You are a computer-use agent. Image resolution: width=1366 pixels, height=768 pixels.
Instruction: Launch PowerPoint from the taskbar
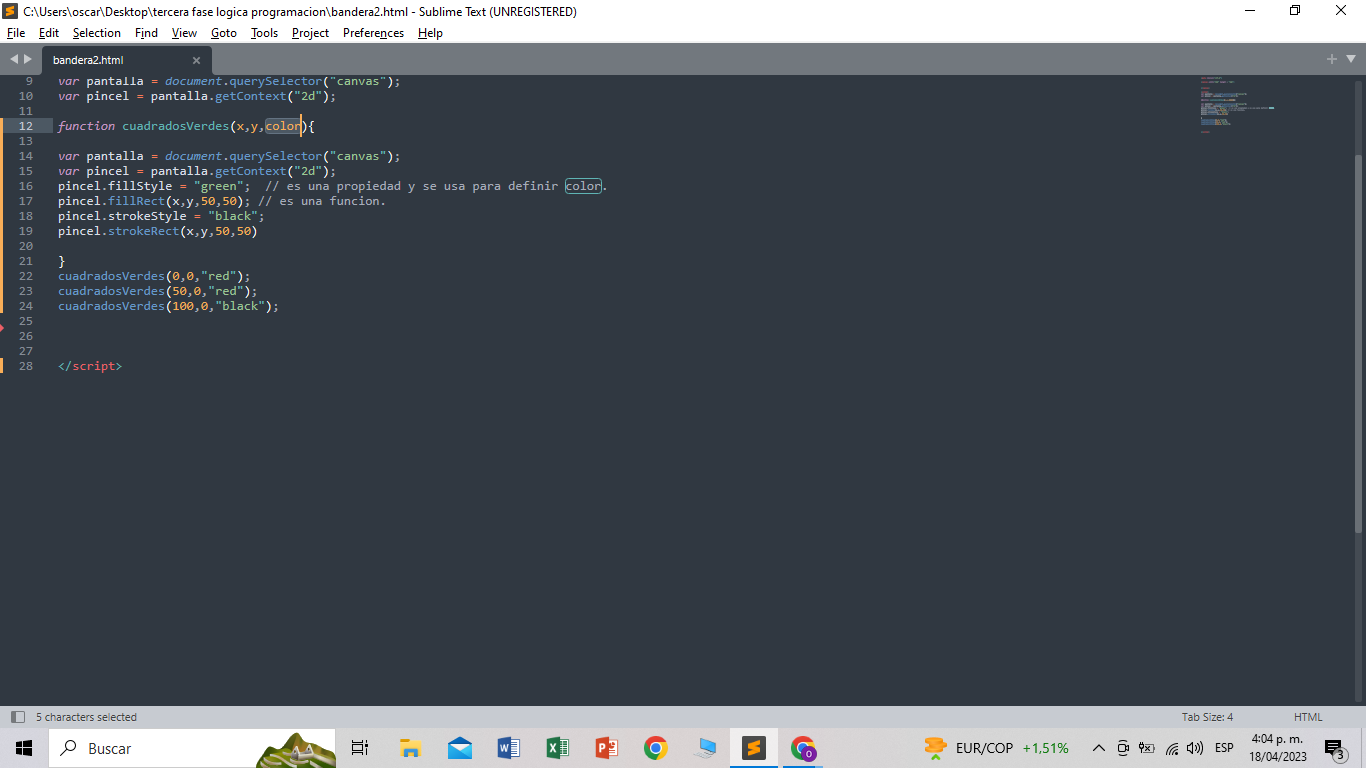click(x=606, y=748)
